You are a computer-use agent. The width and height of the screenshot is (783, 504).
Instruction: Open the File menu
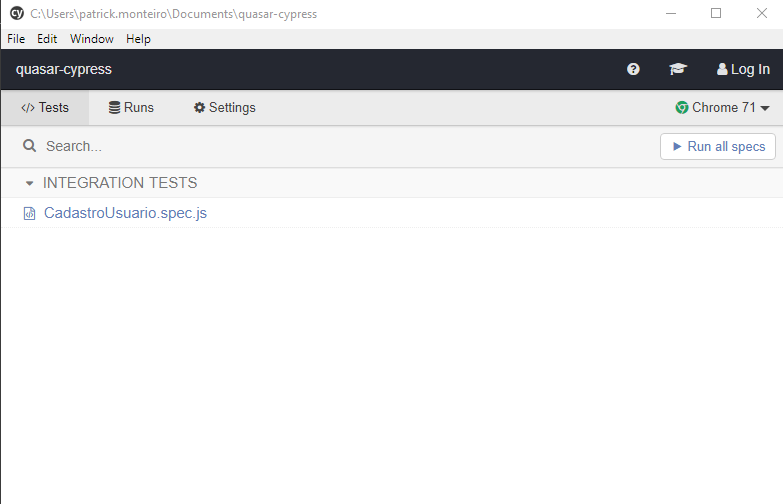click(x=16, y=39)
